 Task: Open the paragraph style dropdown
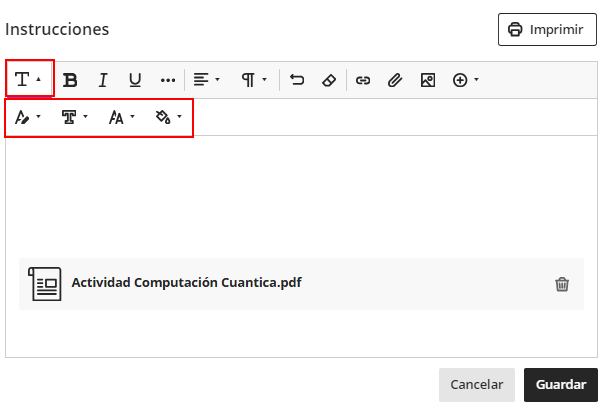[x=254, y=80]
